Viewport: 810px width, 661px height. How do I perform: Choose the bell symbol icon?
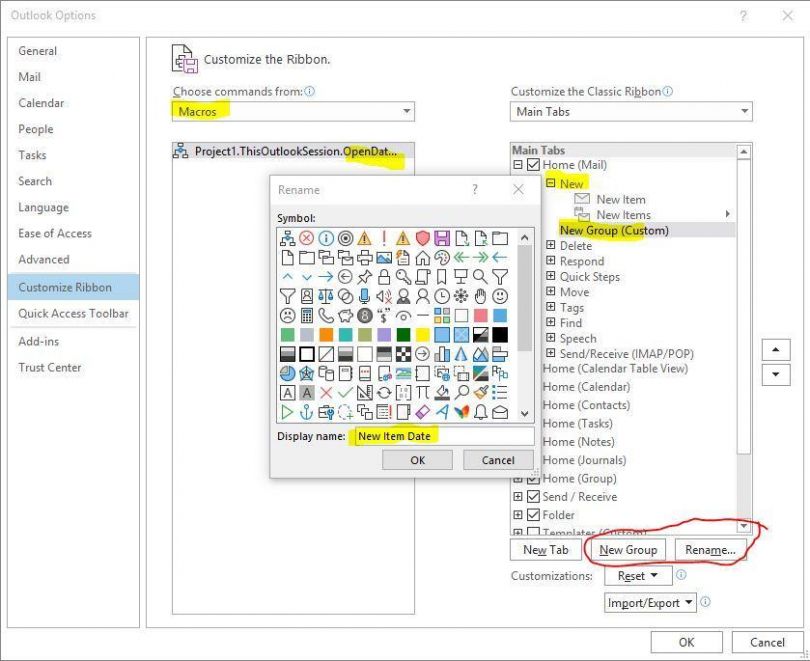pyautogui.click(x=480, y=412)
